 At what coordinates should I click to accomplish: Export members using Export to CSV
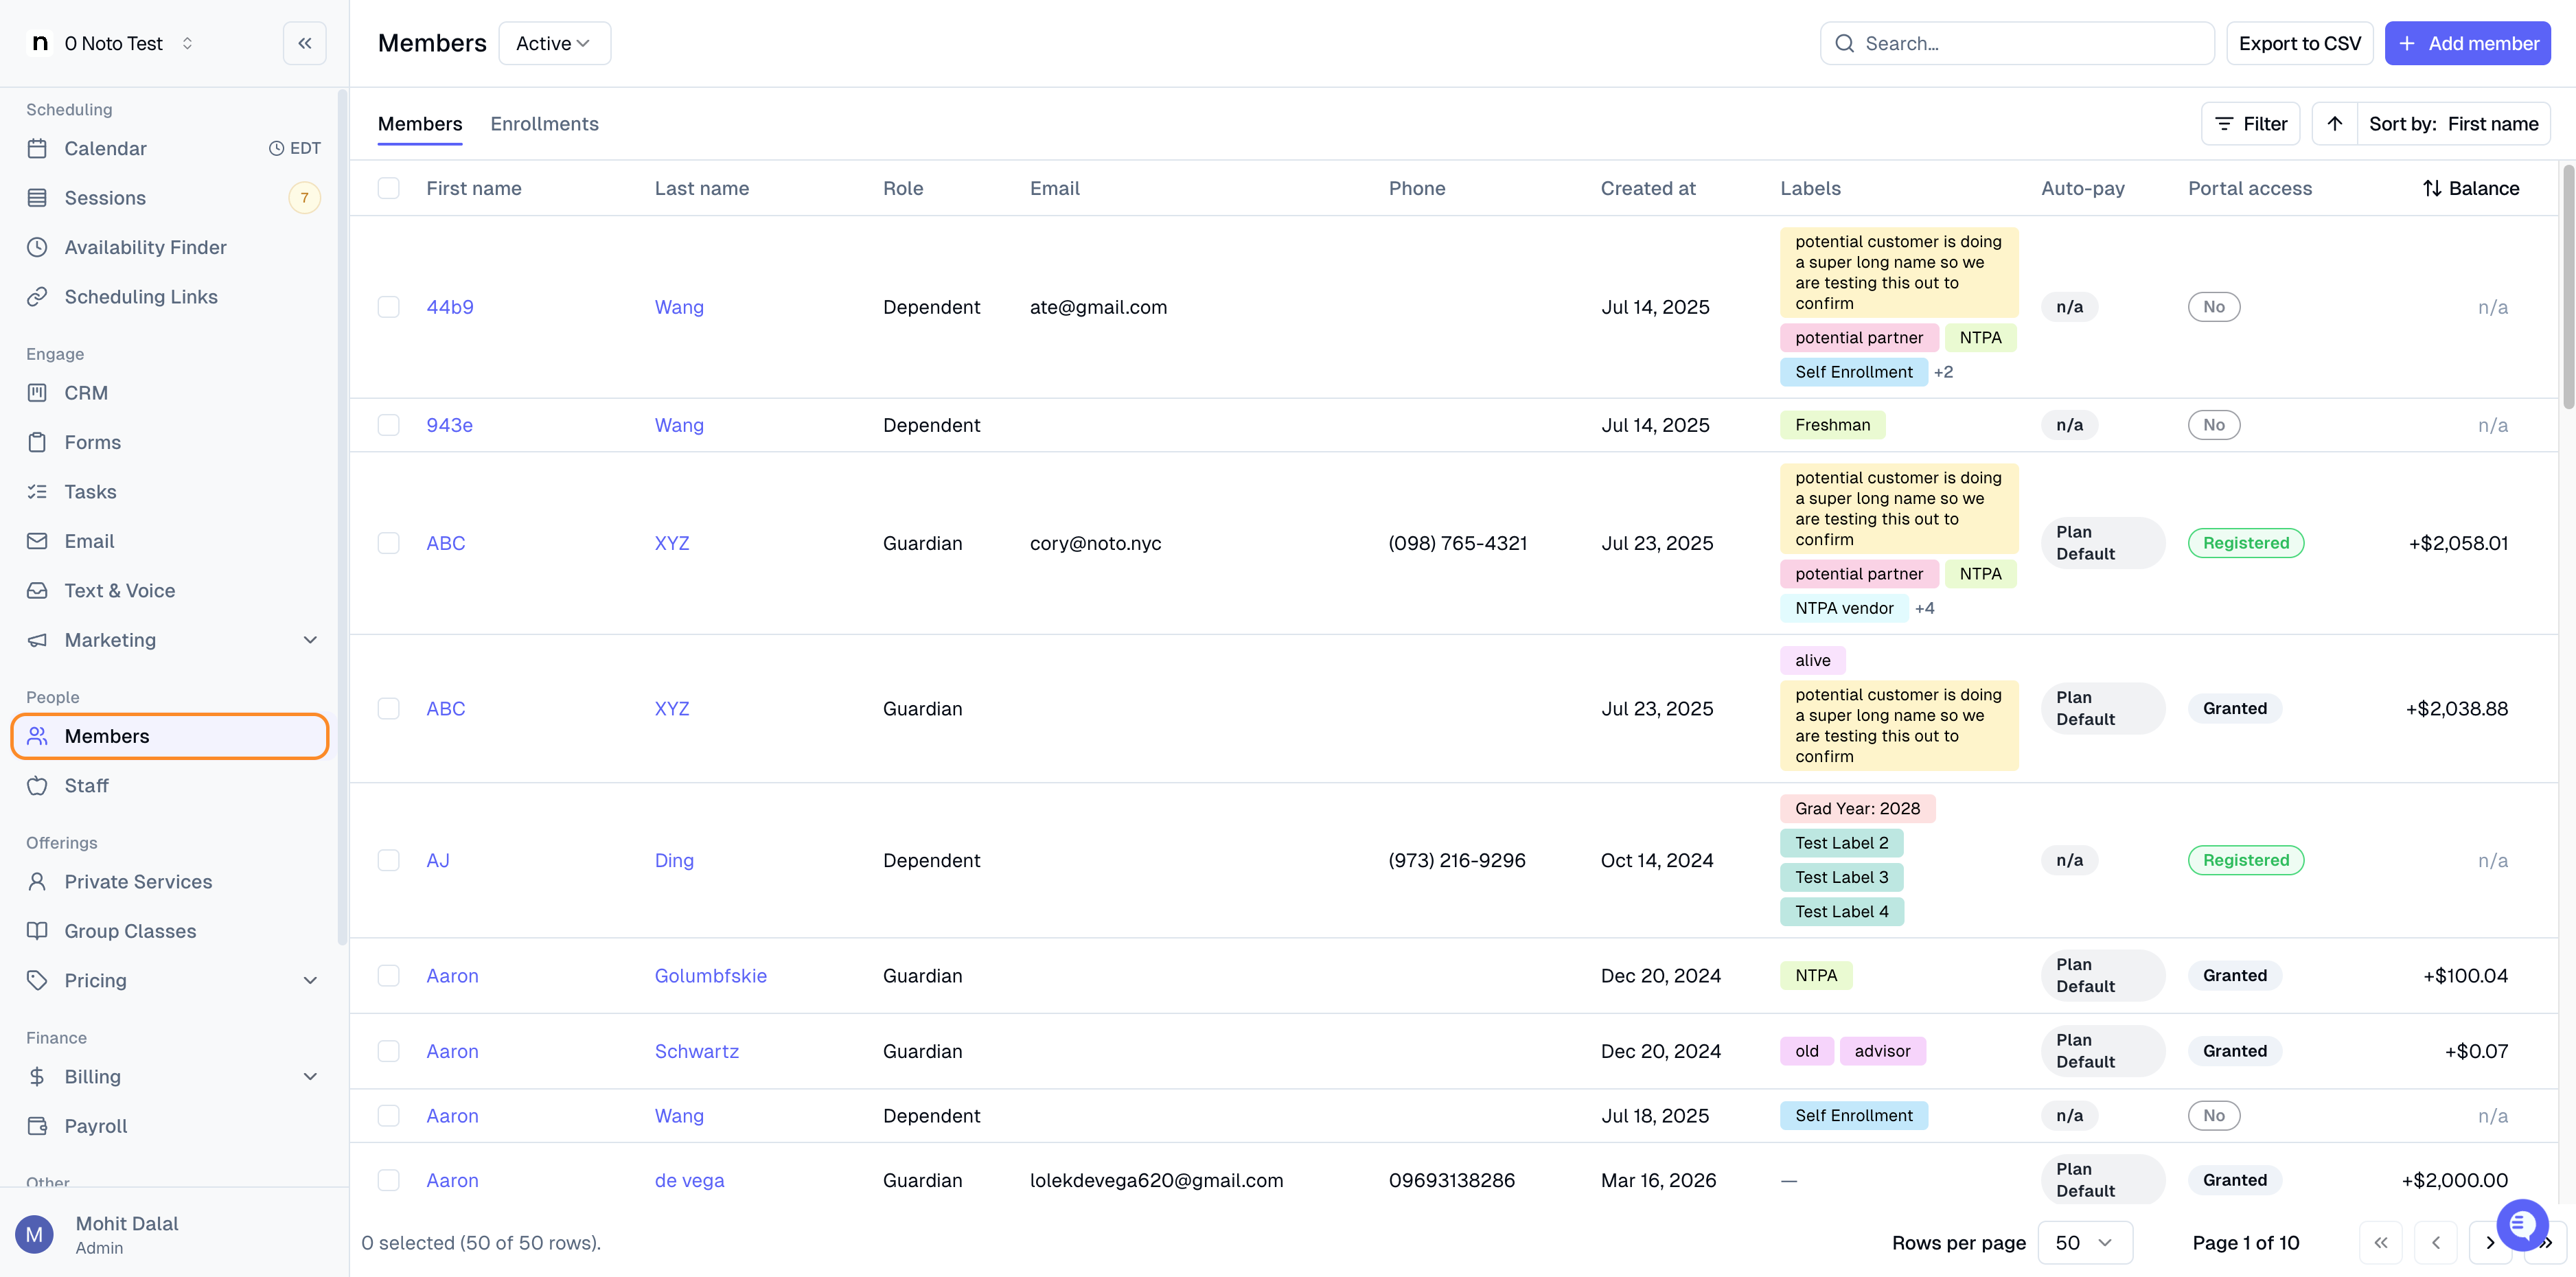[x=2299, y=43]
